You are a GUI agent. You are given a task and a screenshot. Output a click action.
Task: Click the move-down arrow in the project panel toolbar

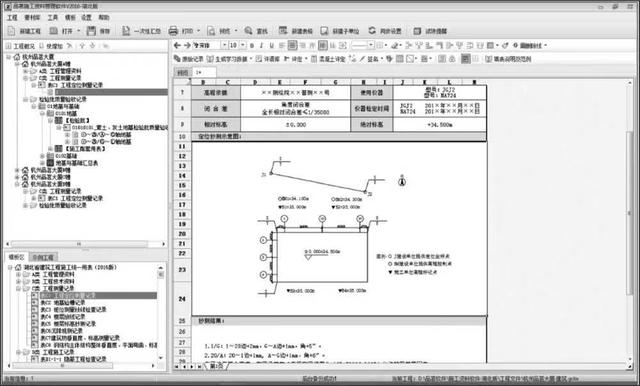click(x=92, y=46)
